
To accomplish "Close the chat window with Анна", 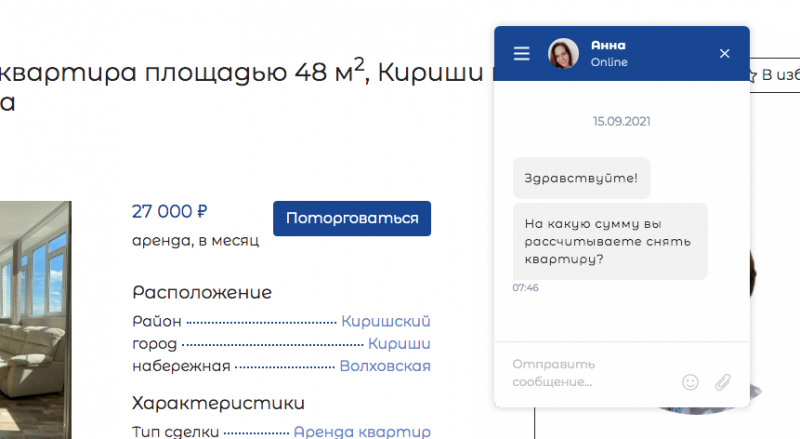I will [724, 54].
